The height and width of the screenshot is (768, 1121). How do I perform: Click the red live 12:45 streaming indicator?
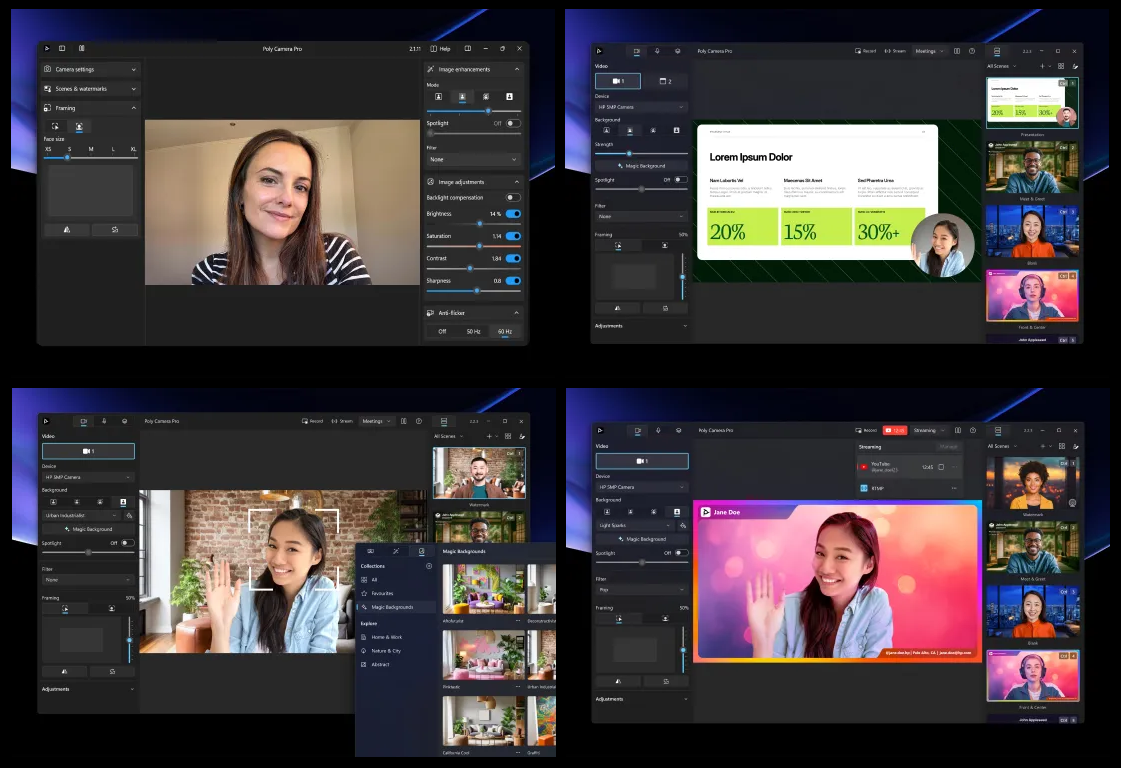click(893, 430)
